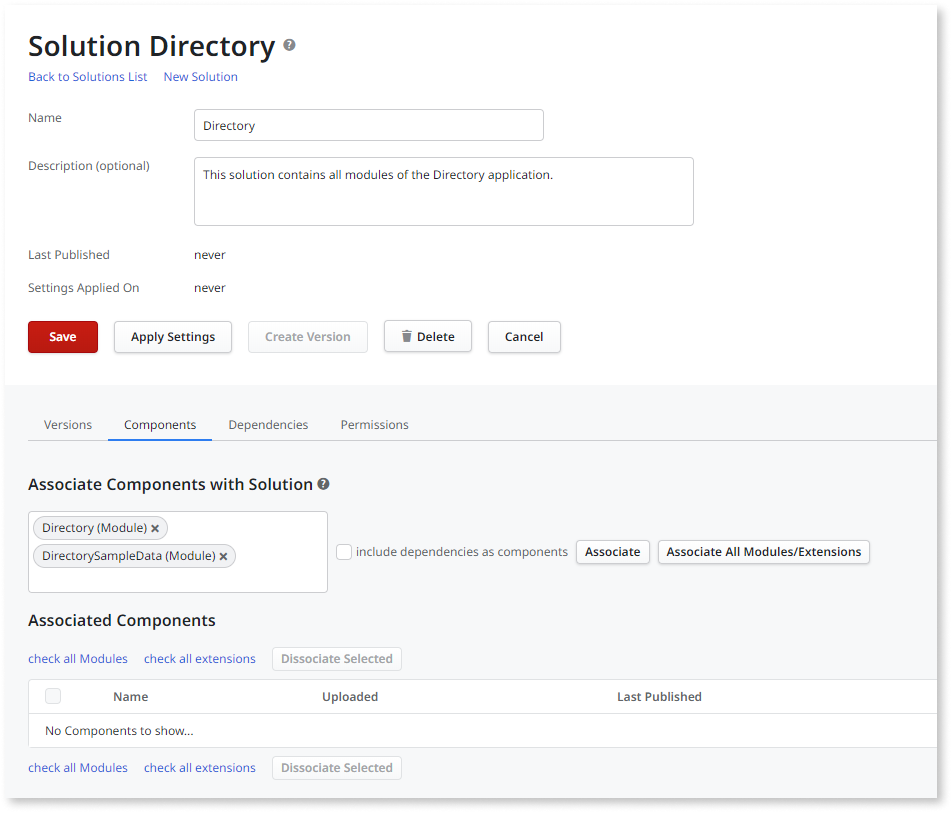Click into the Description text area
Viewport: 952px width, 813px height.
pyautogui.click(x=443, y=191)
